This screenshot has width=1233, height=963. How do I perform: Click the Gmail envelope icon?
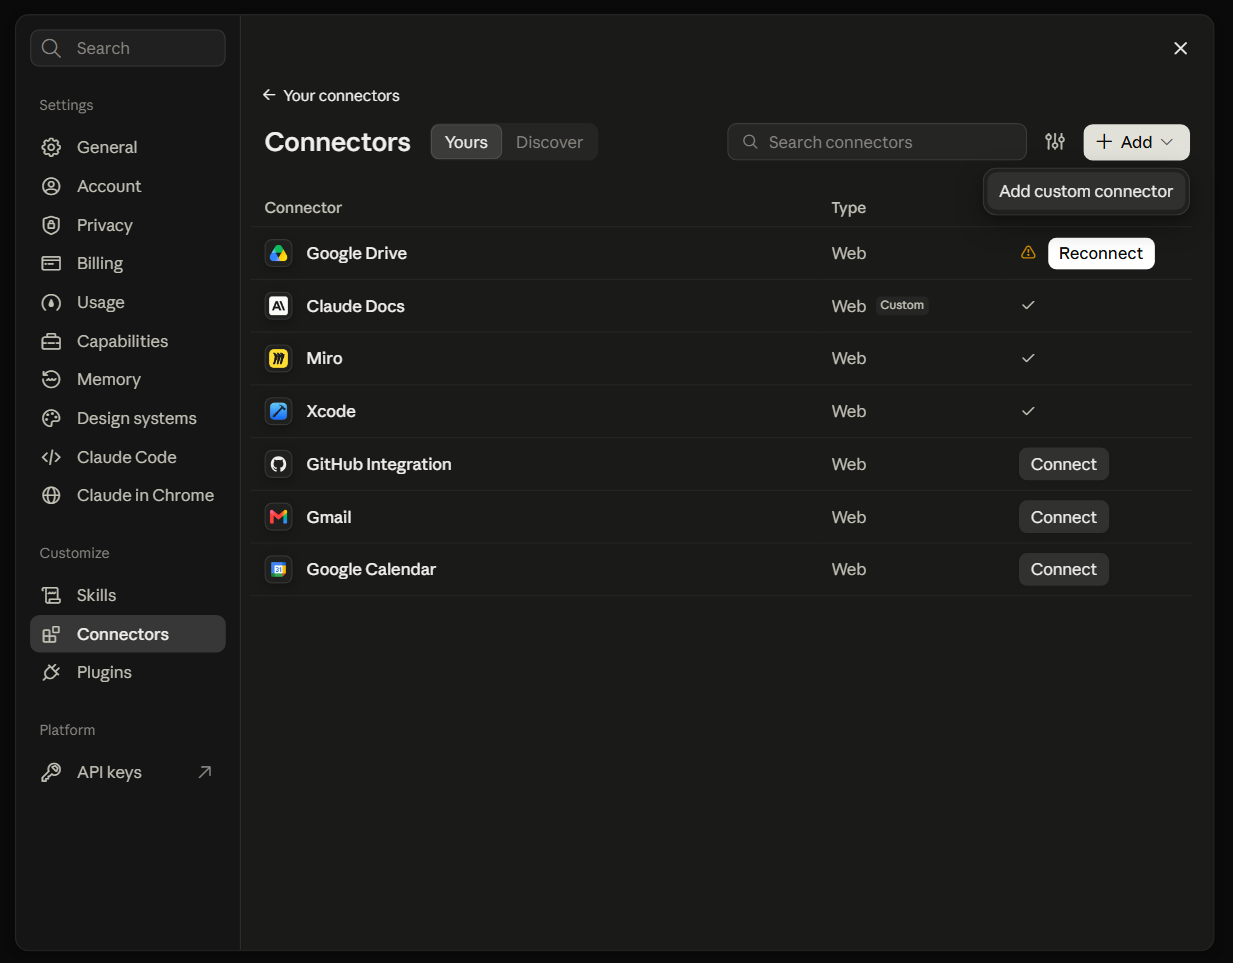(x=279, y=517)
